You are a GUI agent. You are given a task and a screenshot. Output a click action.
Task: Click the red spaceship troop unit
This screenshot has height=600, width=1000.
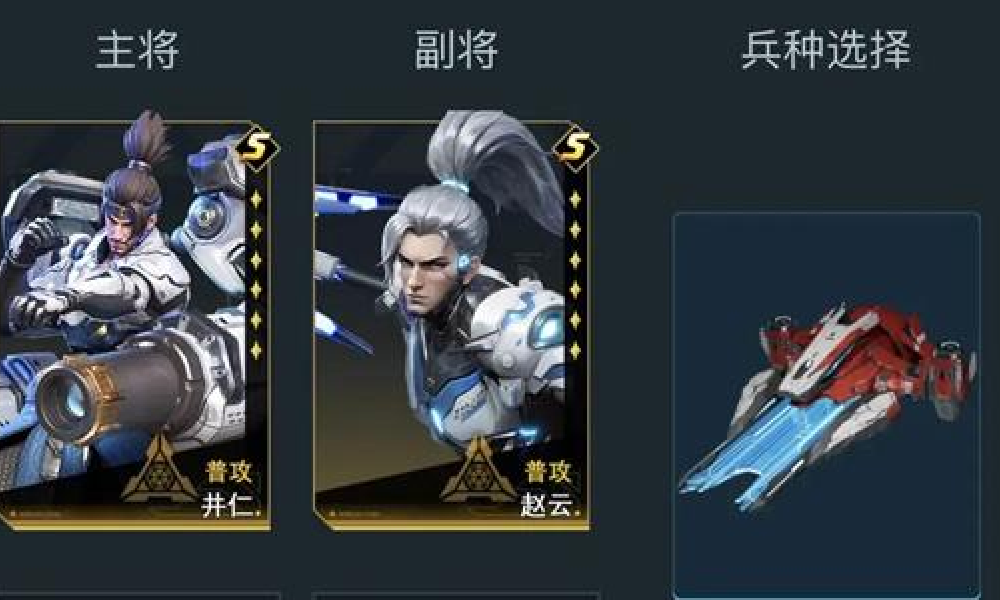827,403
